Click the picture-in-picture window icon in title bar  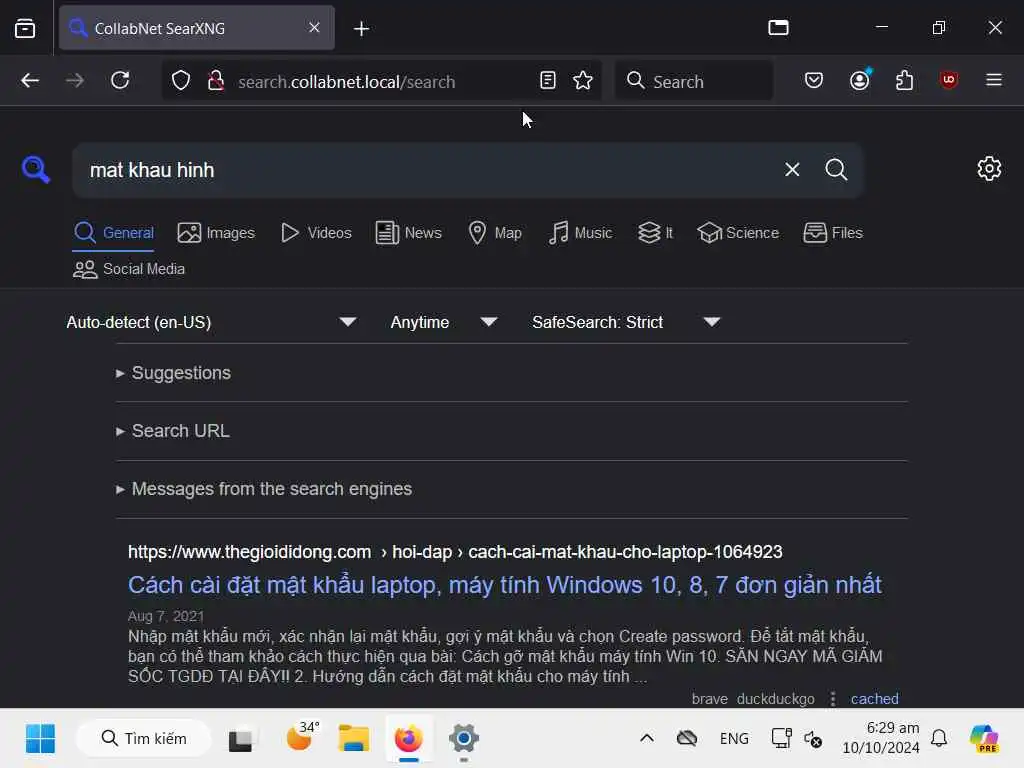tap(778, 27)
